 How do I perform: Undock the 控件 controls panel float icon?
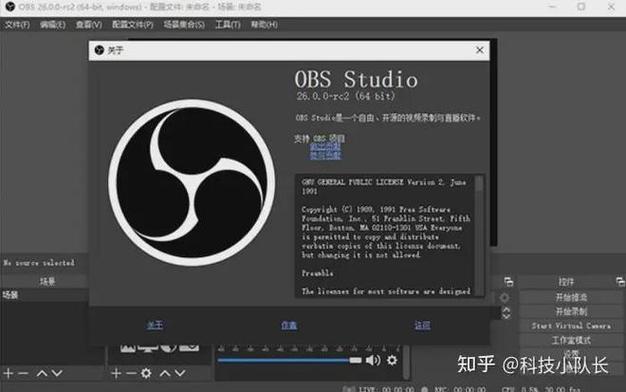pyautogui.click(x=620, y=282)
